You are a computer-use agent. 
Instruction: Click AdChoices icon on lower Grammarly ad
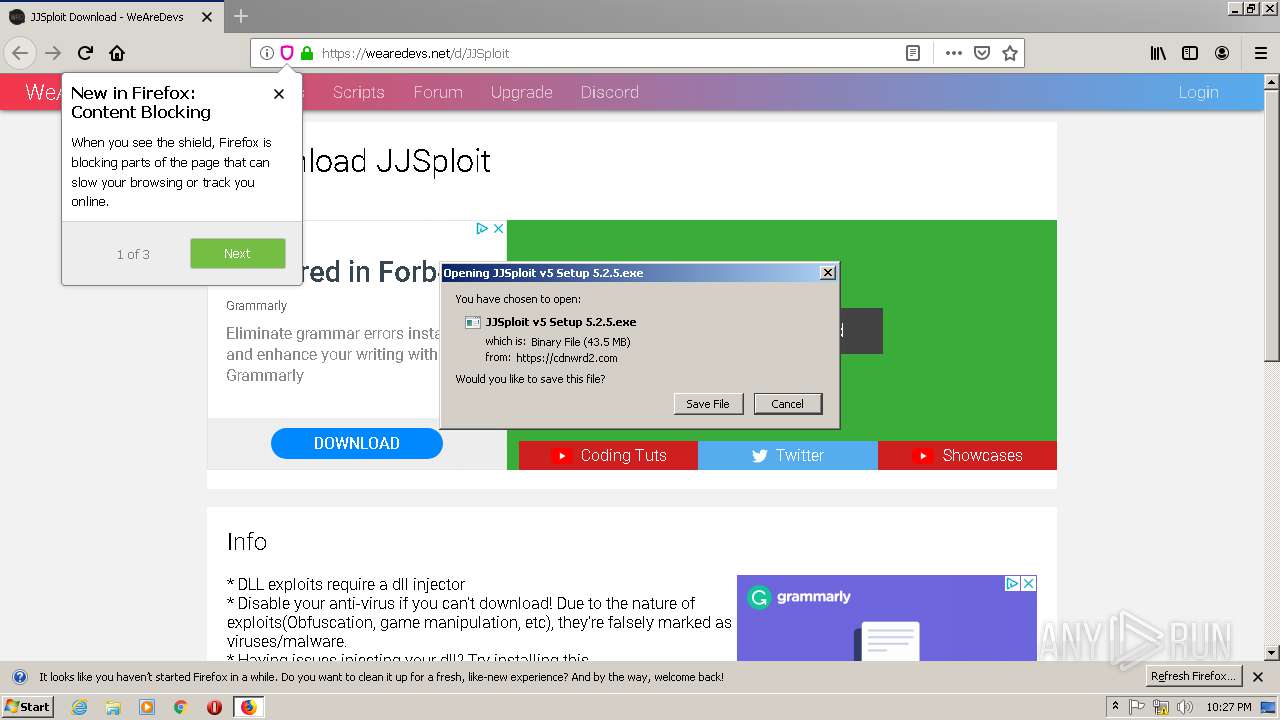pos(1012,583)
